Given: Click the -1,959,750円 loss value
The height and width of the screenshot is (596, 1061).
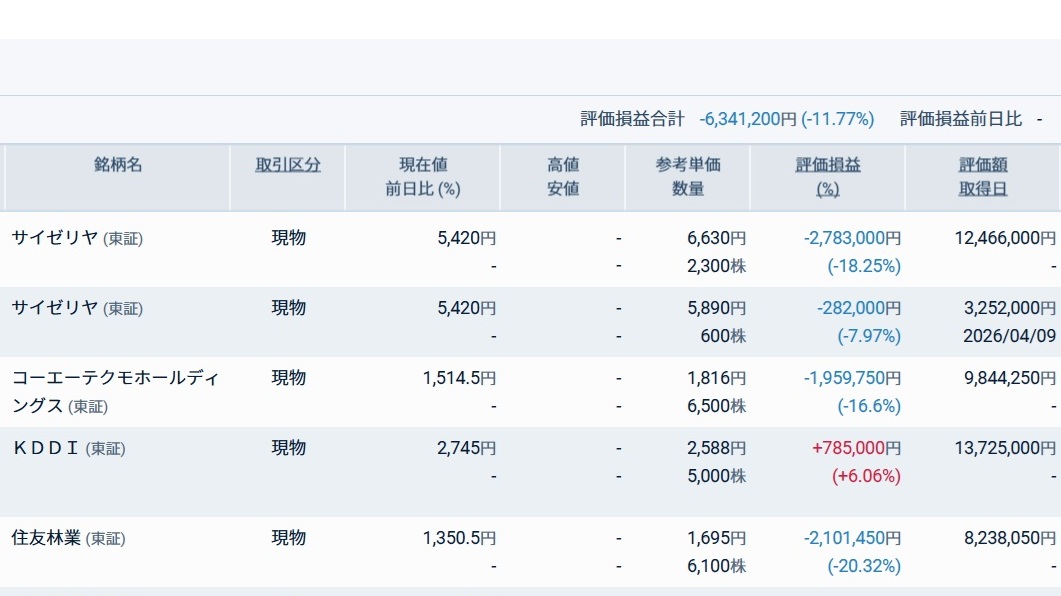Looking at the screenshot, I should coord(853,378).
